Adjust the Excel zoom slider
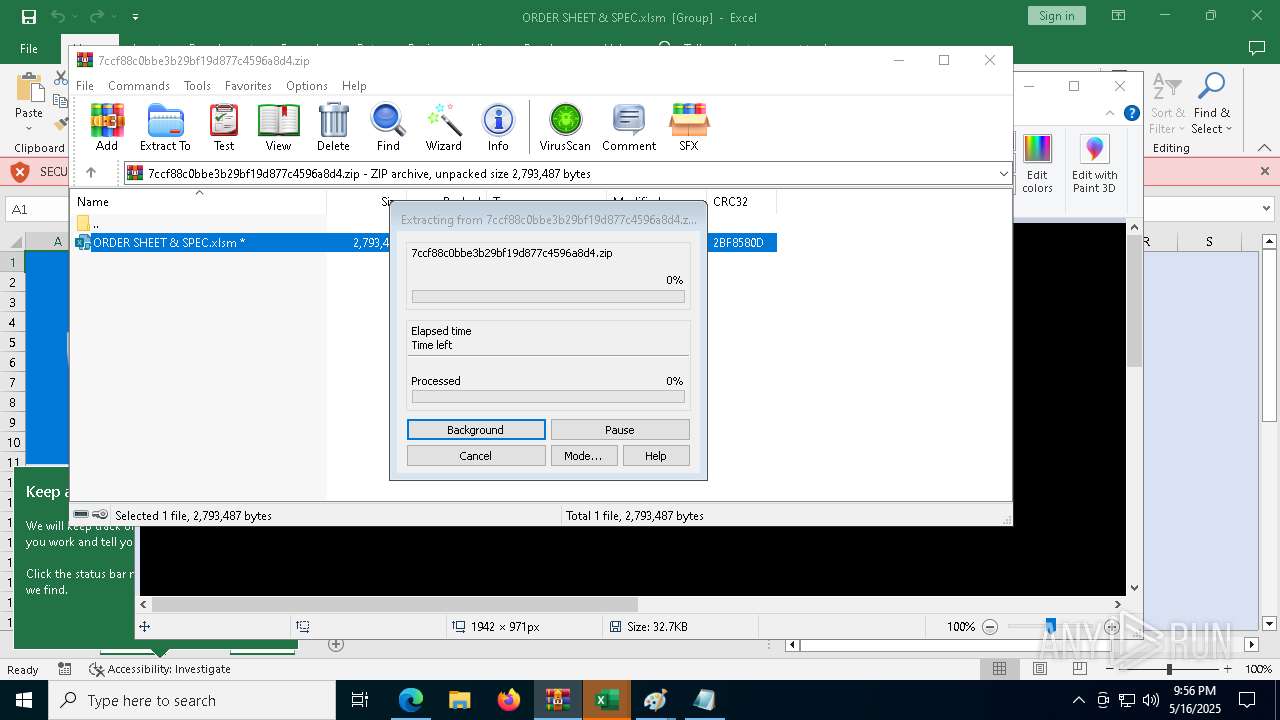 tap(1169, 669)
